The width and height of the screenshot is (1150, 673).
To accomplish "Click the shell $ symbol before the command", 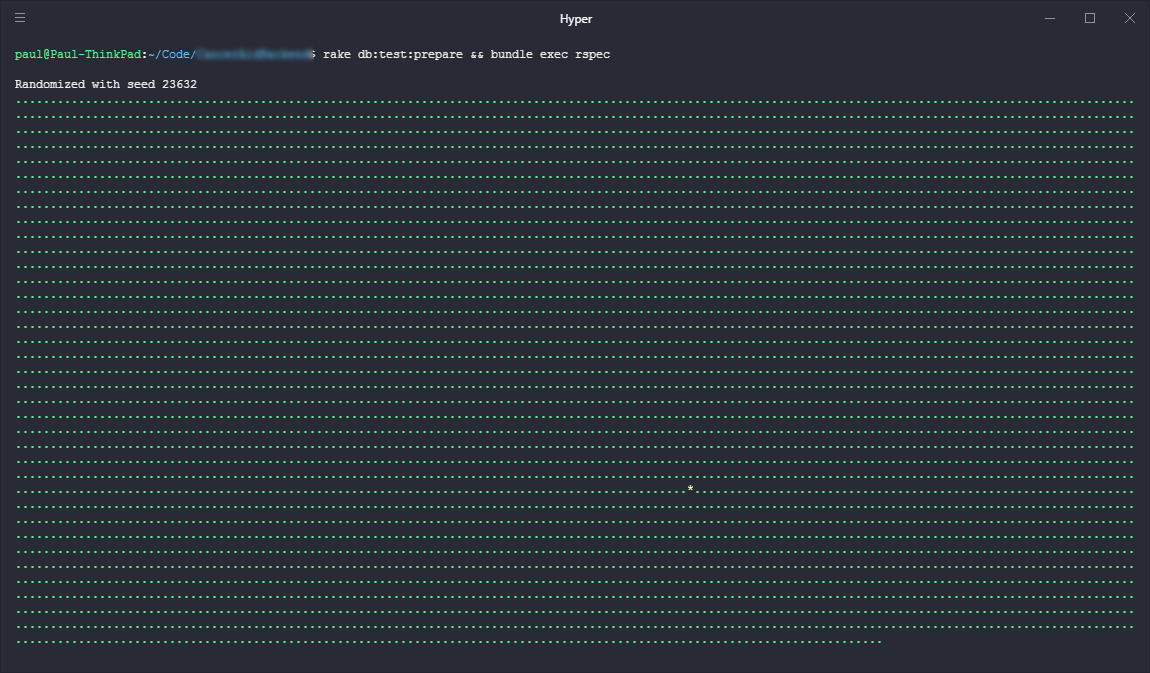I will tap(313, 54).
